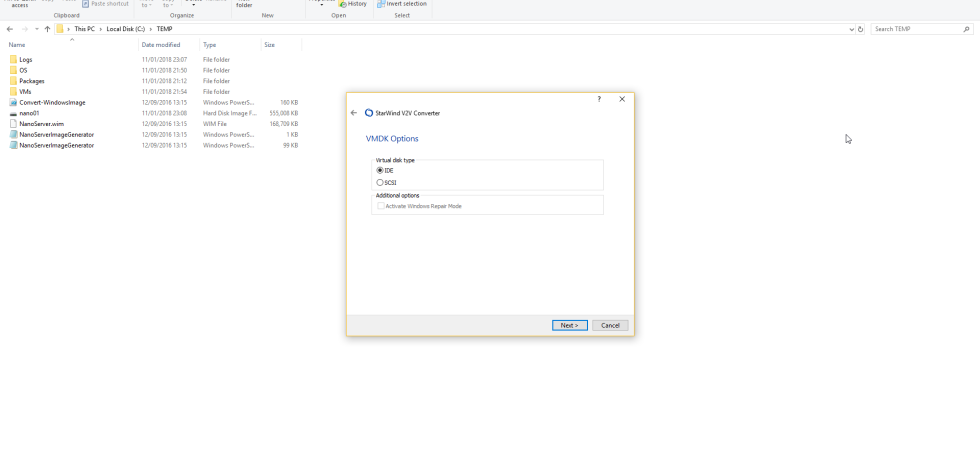Click TEMP in the address breadcrumb
This screenshot has width=980, height=450.
pyautogui.click(x=164, y=29)
